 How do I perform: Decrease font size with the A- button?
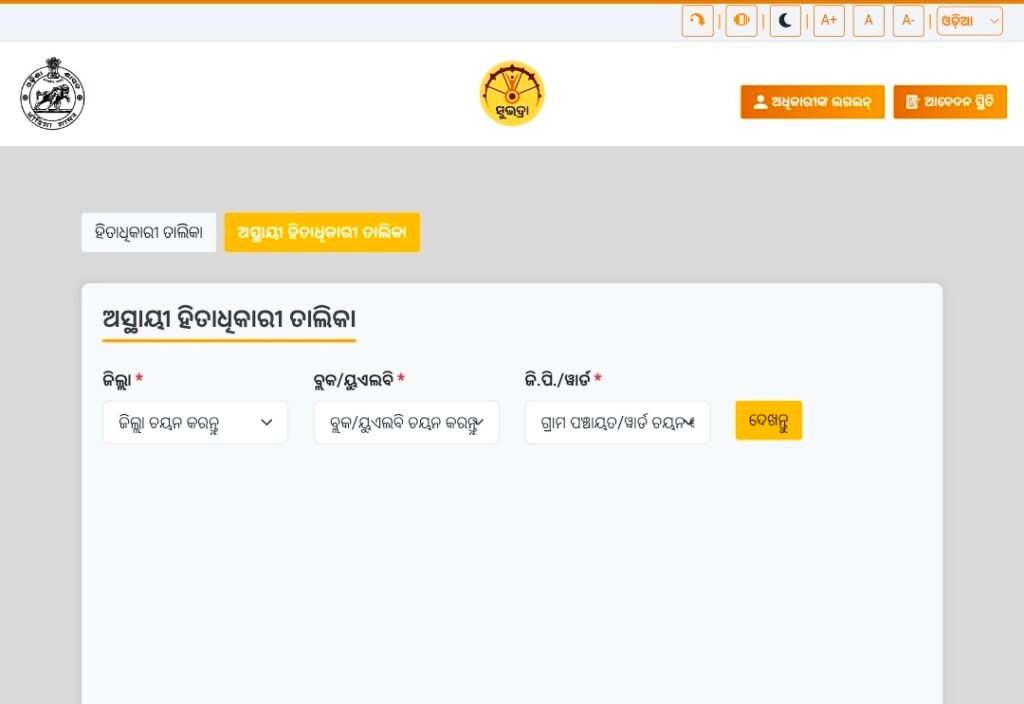pos(908,21)
